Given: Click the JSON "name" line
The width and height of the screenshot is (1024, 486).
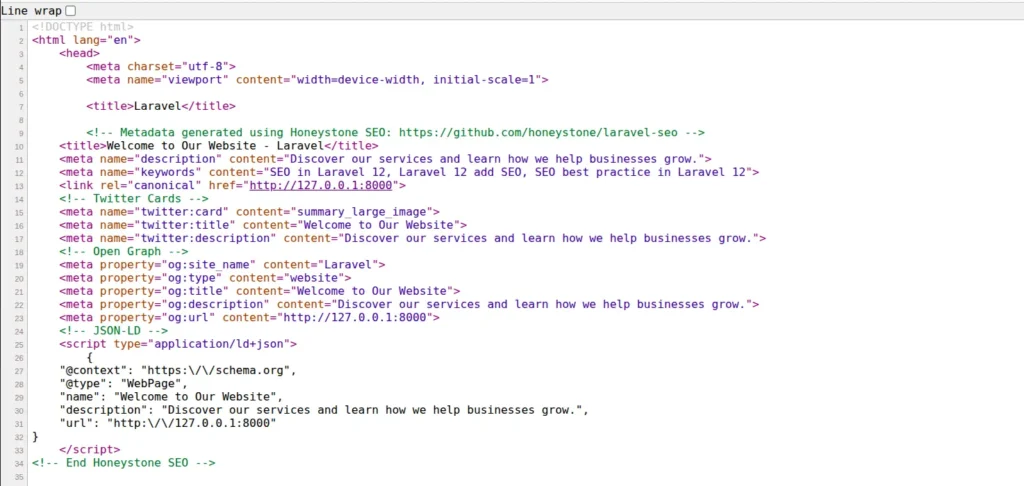Looking at the screenshot, I should click(171, 397).
